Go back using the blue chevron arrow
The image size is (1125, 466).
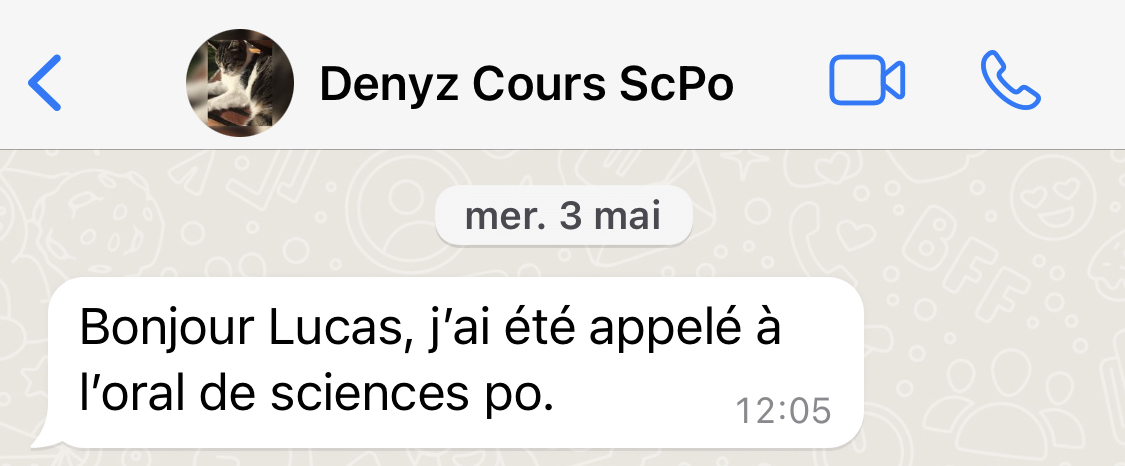point(44,82)
